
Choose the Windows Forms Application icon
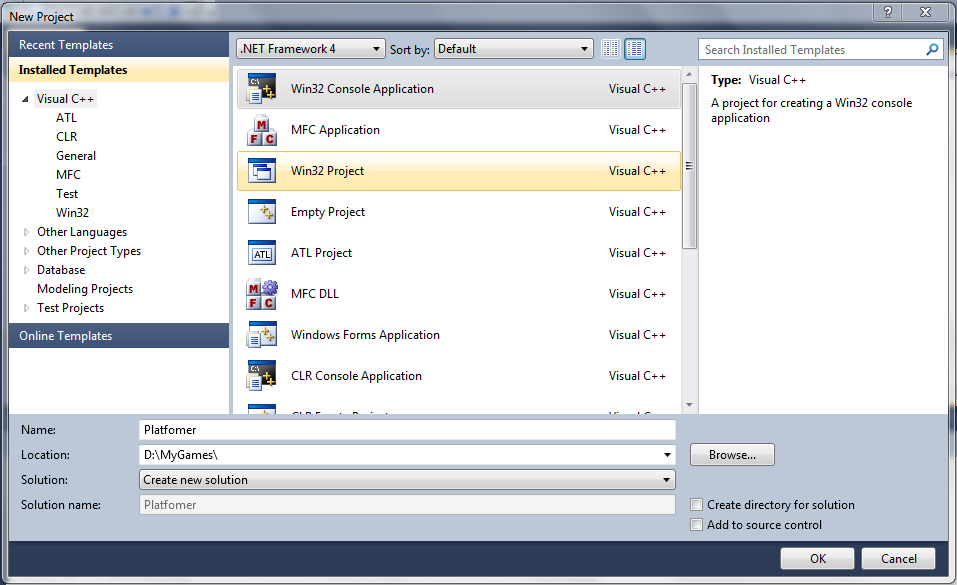[261, 335]
